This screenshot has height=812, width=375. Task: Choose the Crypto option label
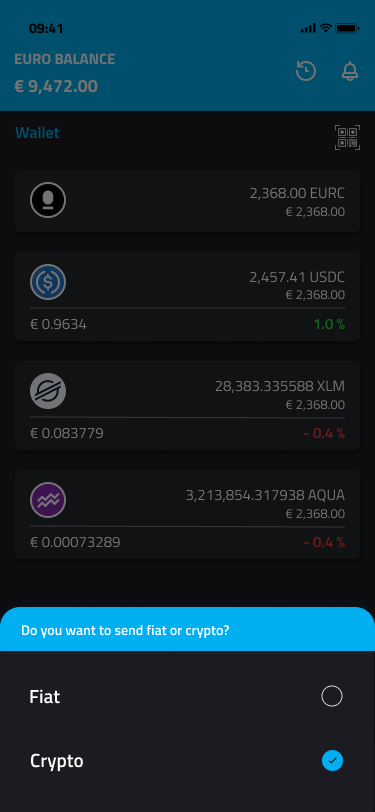(x=56, y=761)
